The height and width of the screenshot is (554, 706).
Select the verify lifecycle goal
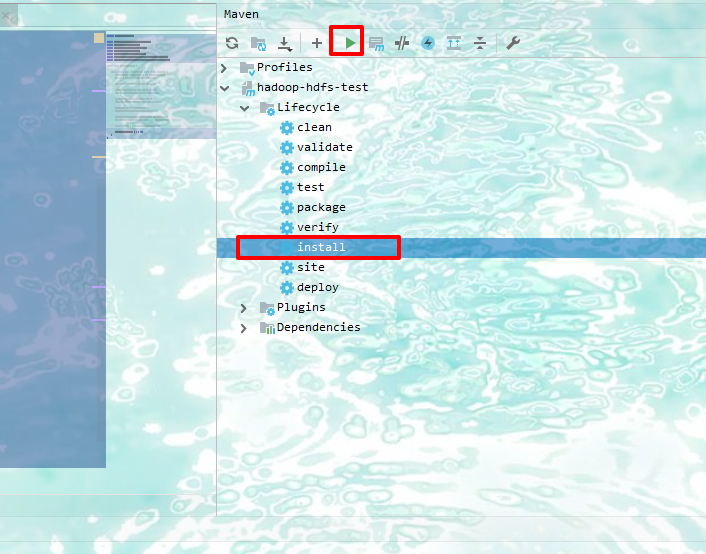pos(317,227)
